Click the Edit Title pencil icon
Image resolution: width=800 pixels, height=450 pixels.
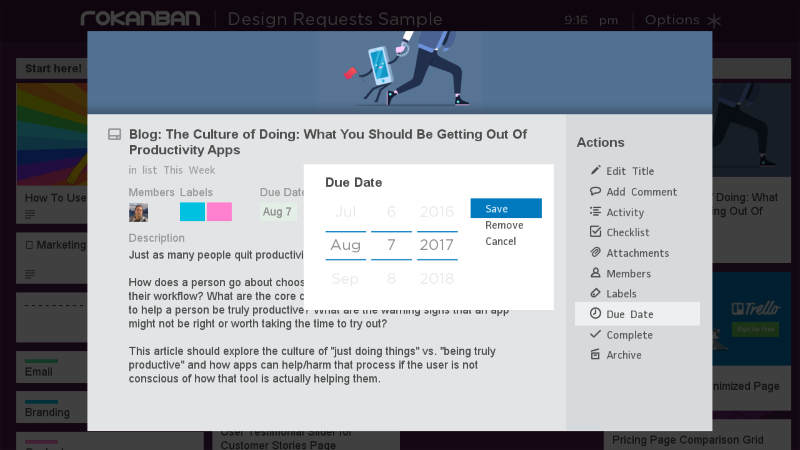click(596, 171)
